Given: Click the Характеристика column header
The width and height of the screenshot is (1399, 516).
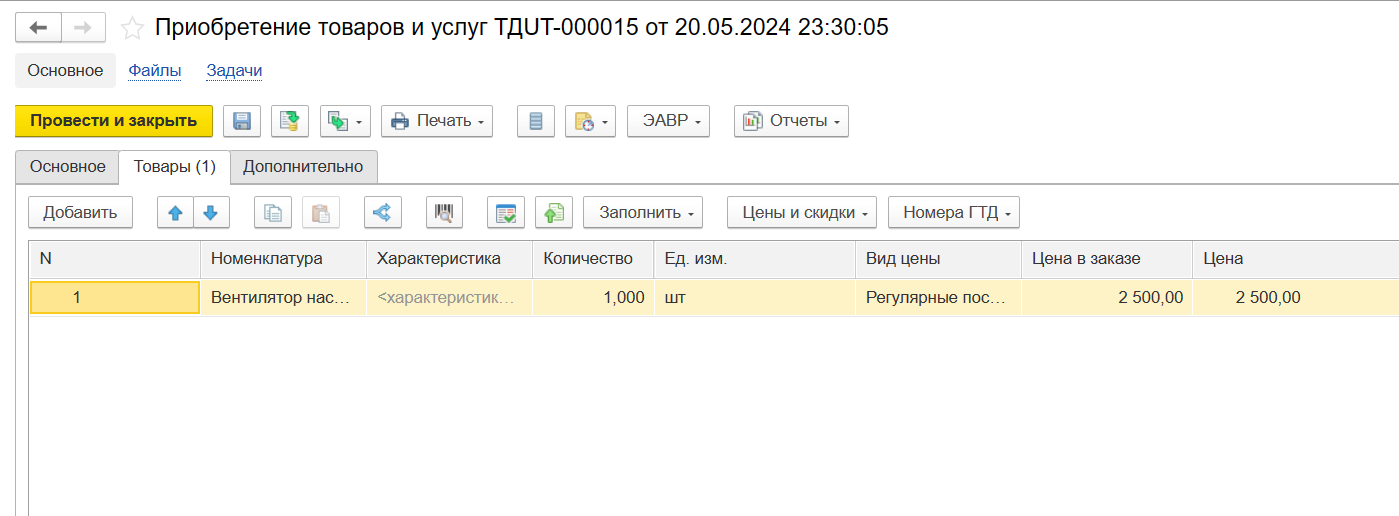Looking at the screenshot, I should coord(449,259).
